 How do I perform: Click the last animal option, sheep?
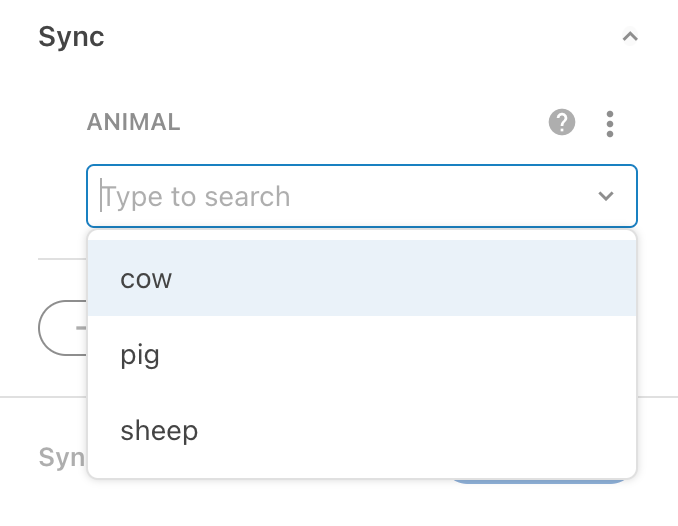(362, 431)
